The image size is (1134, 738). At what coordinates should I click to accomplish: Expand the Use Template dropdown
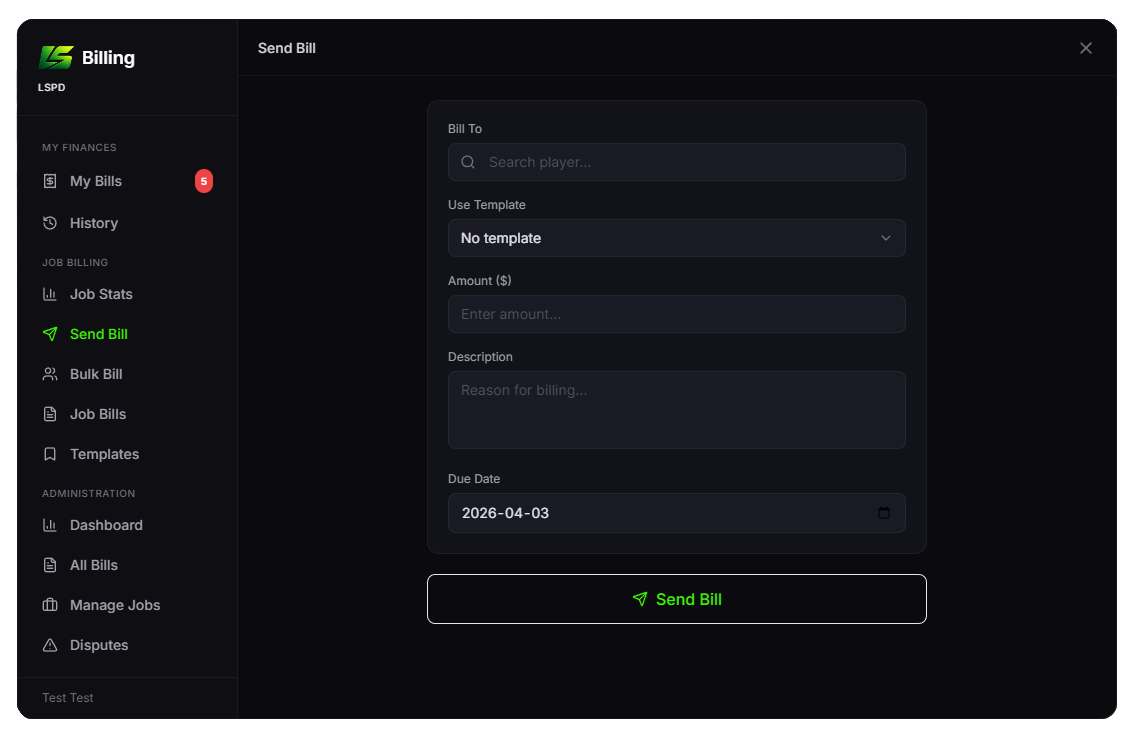click(x=676, y=238)
